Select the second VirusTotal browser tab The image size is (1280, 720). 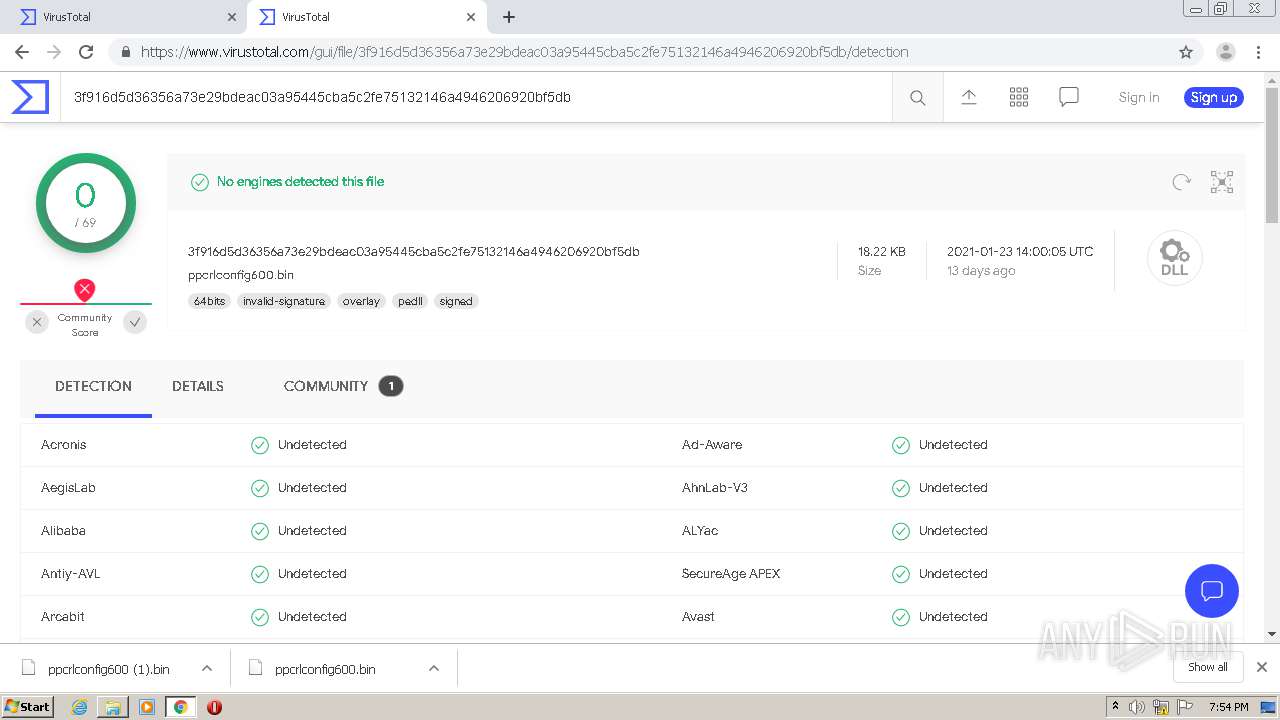point(366,17)
